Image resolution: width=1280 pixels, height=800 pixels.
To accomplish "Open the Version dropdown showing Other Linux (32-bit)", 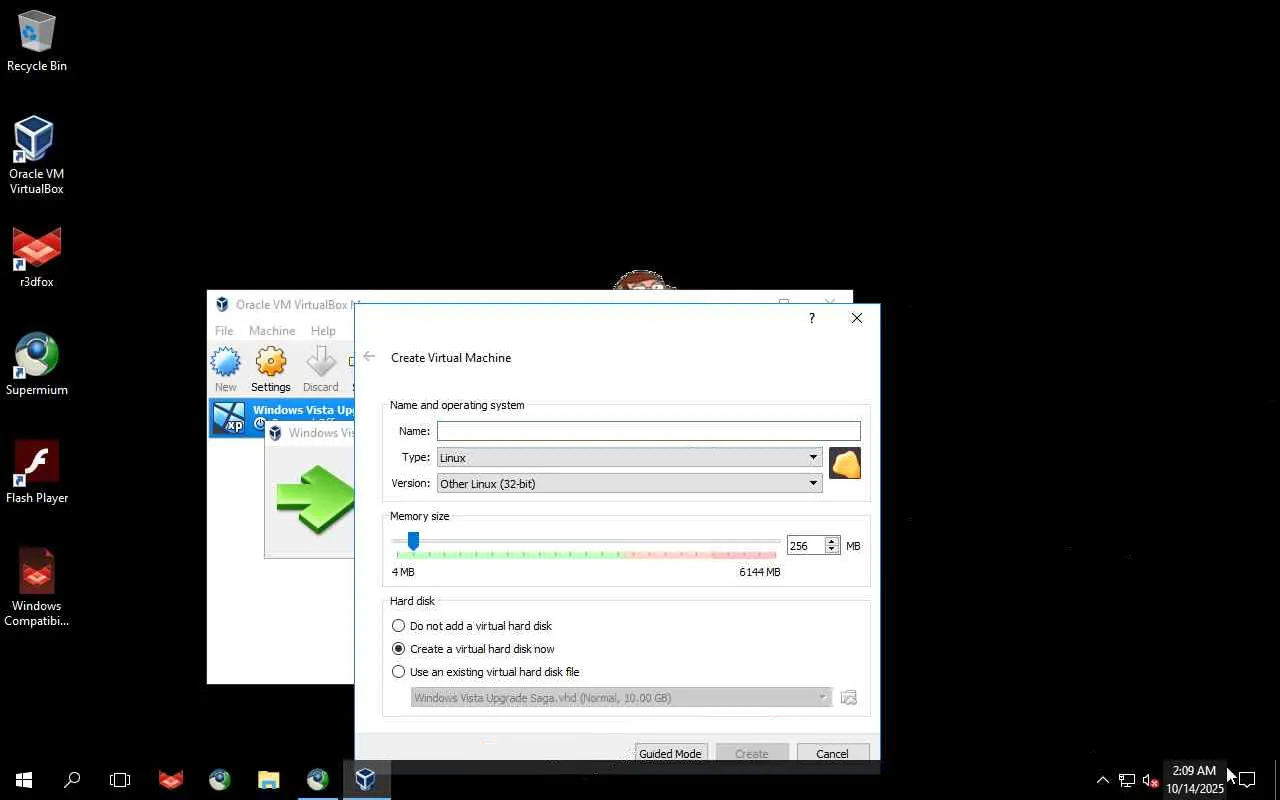I will coord(630,484).
